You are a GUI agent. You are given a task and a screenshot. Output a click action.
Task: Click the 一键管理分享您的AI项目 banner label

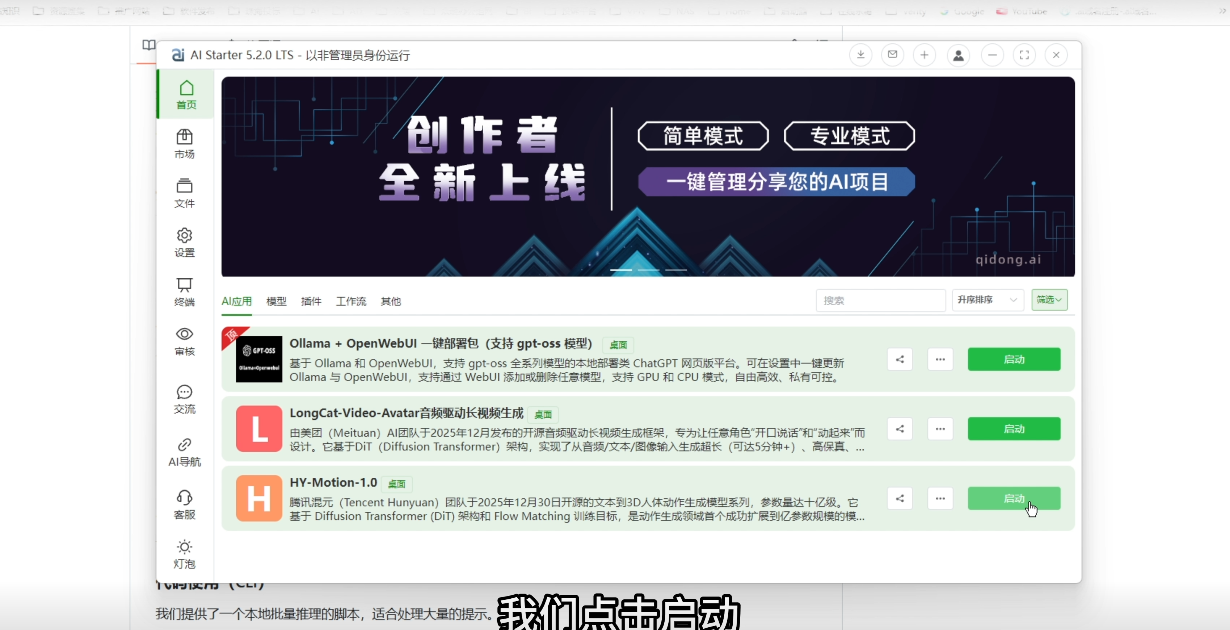pos(777,181)
